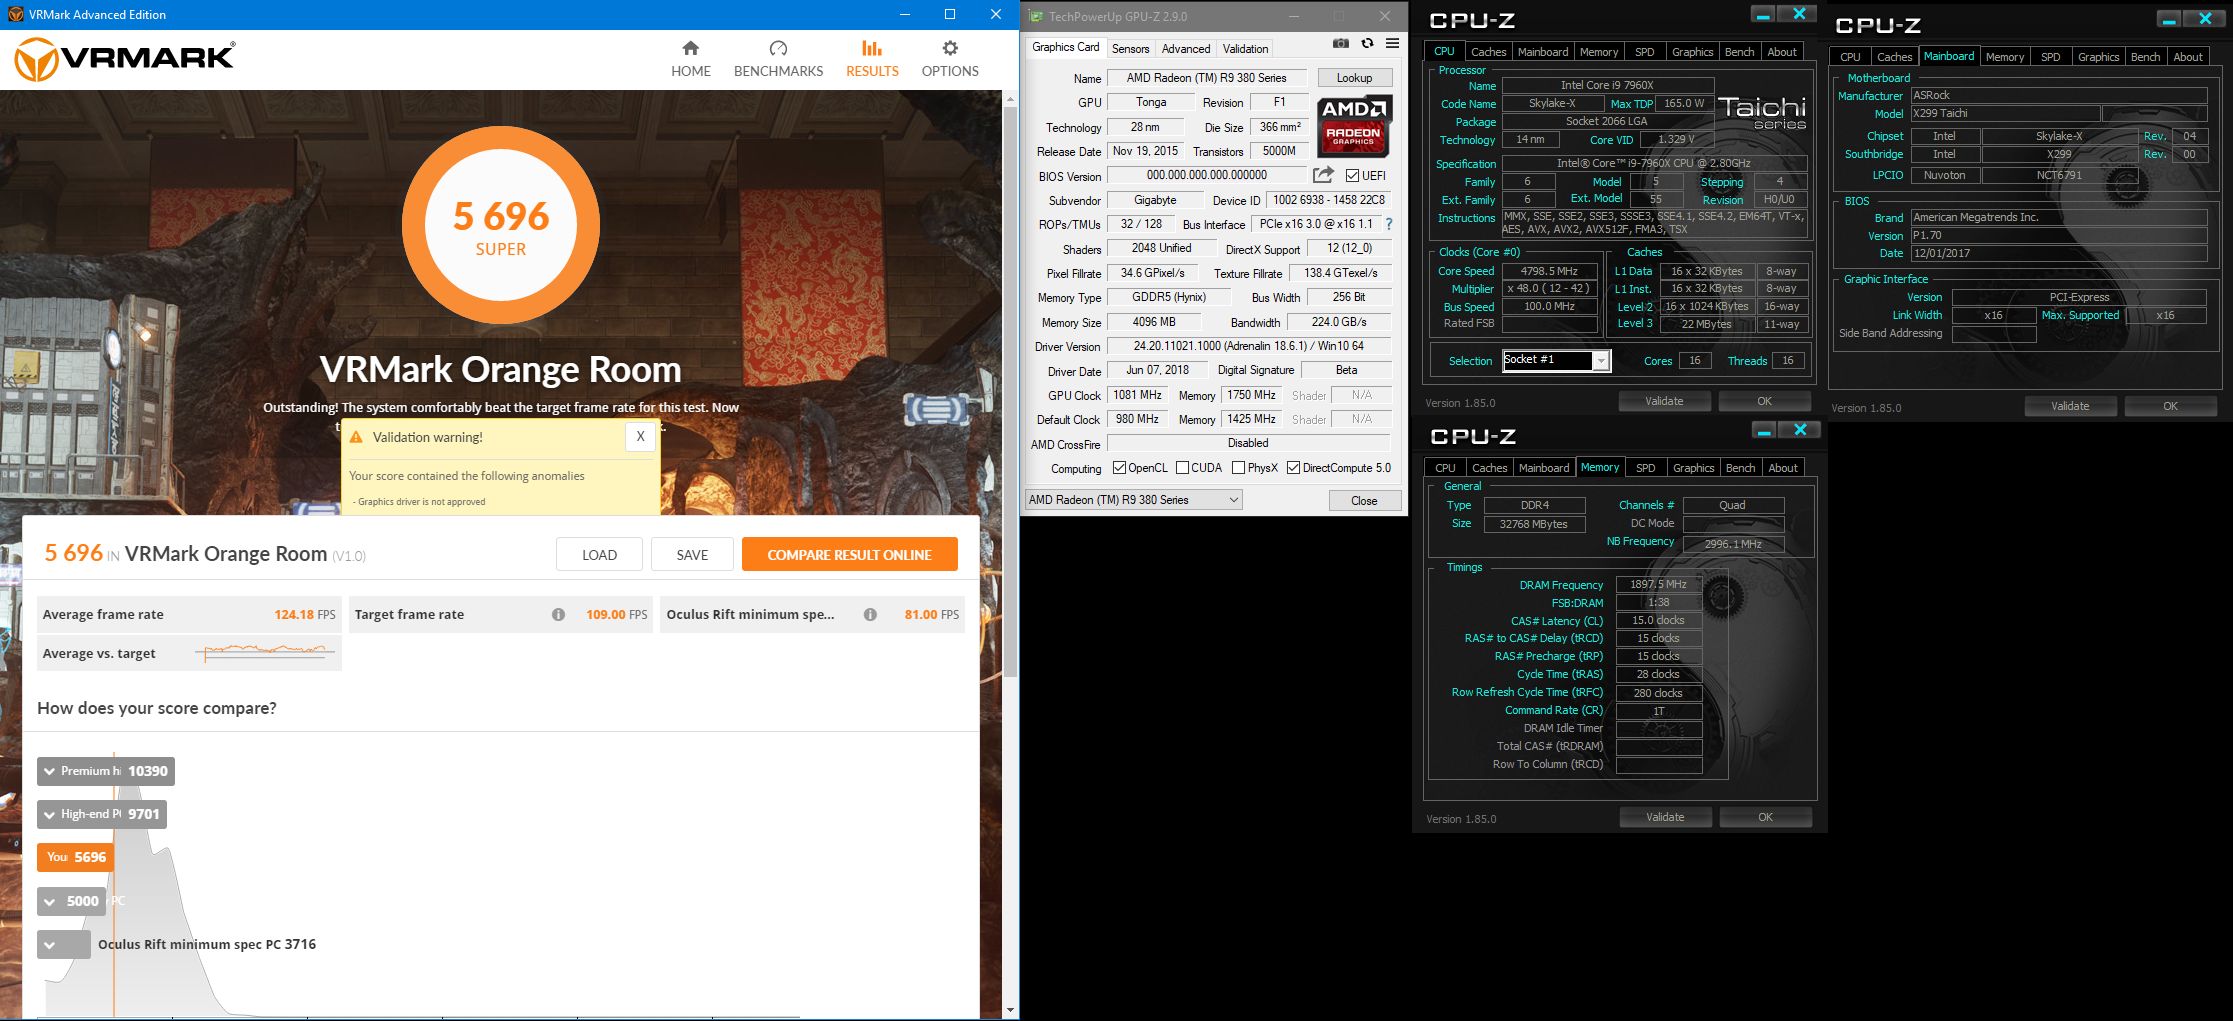Open VRMark RESULTS chart icon
The width and height of the screenshot is (2233, 1021).
coord(872,48)
